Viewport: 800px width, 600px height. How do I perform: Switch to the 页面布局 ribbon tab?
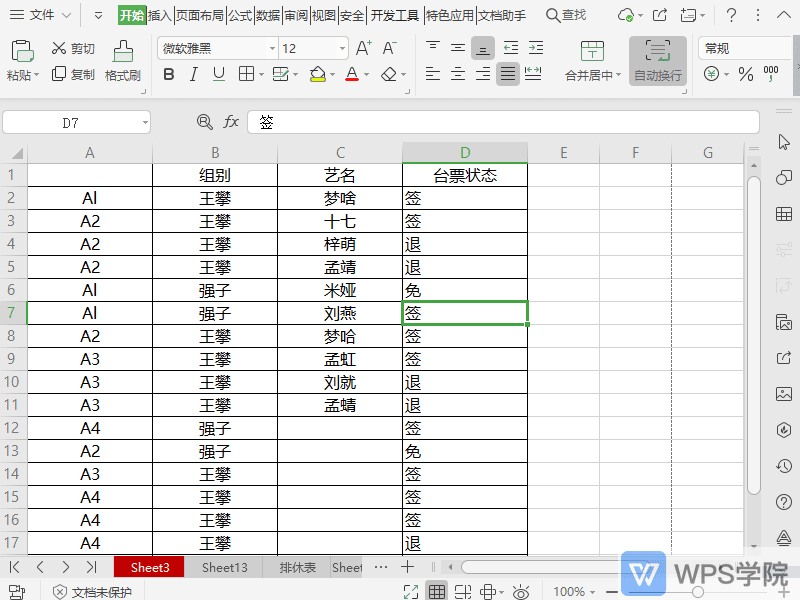click(x=200, y=15)
